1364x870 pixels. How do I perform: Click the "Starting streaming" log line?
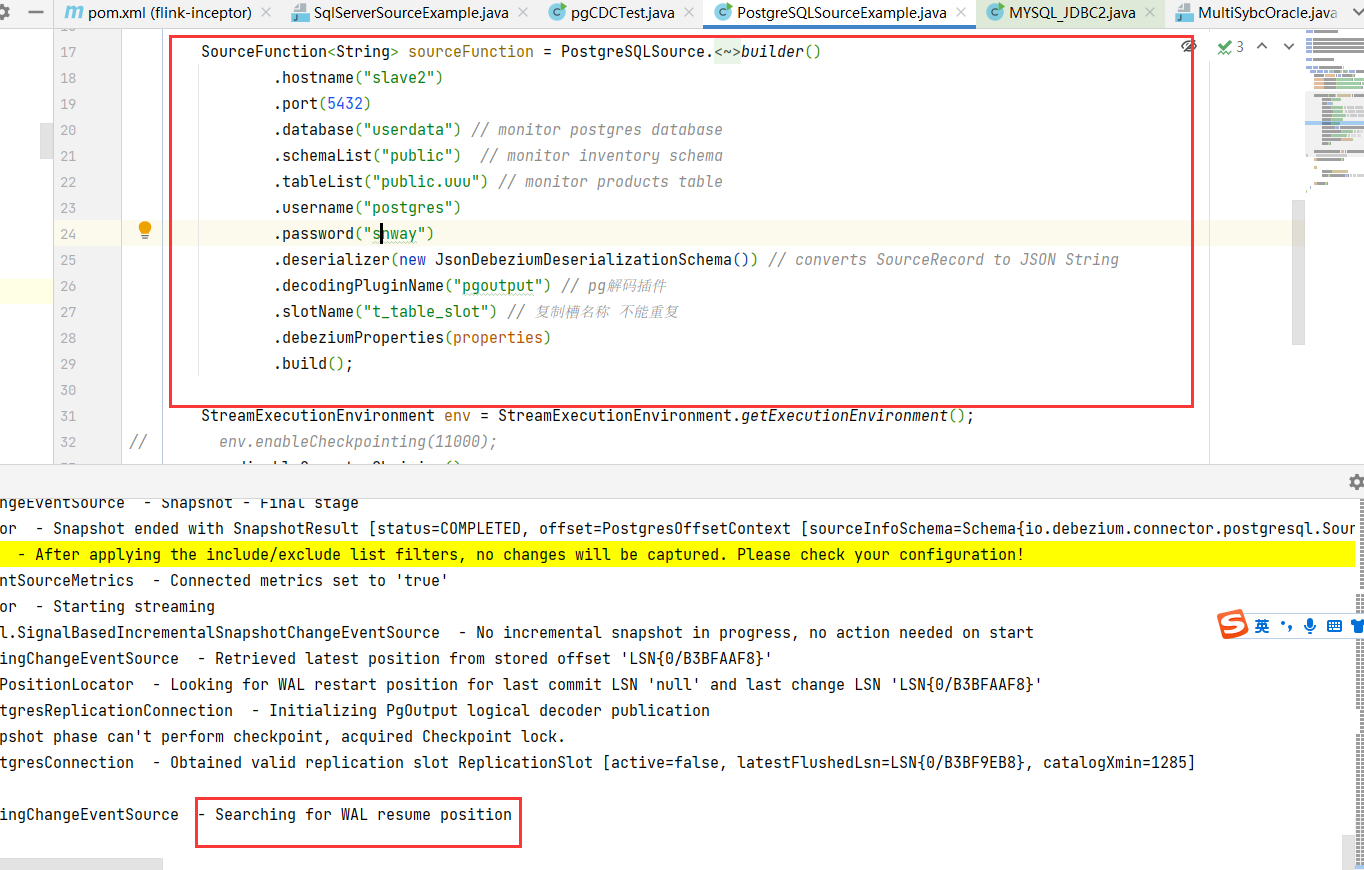[134, 606]
